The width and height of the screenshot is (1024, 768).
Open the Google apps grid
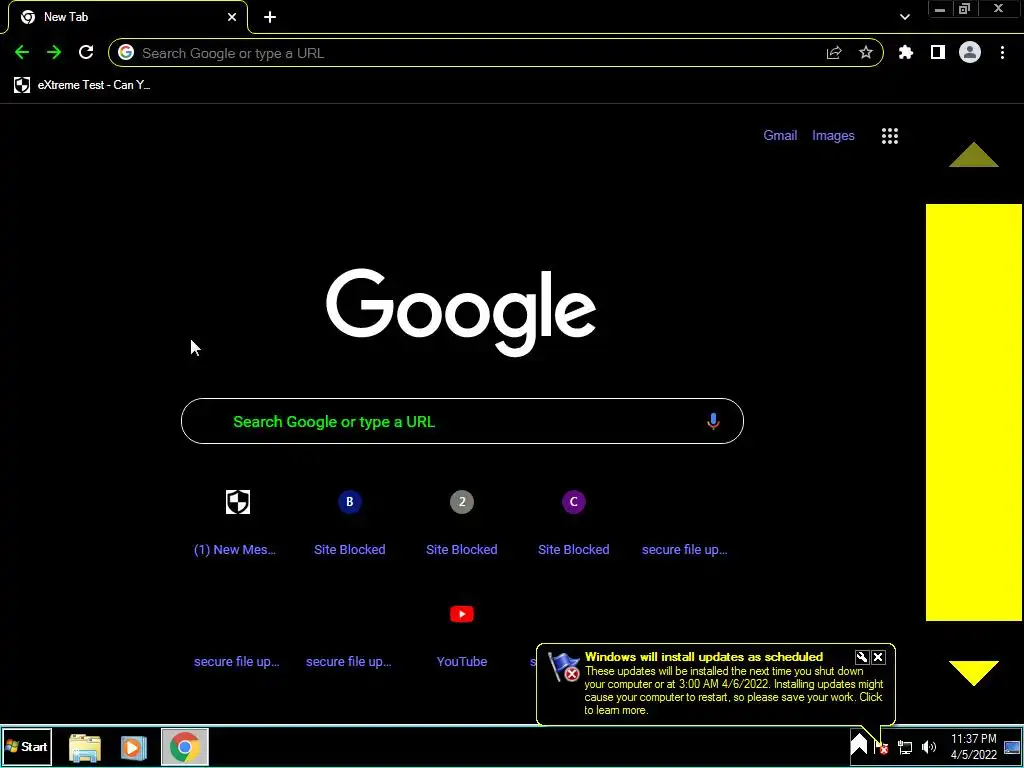(x=889, y=136)
